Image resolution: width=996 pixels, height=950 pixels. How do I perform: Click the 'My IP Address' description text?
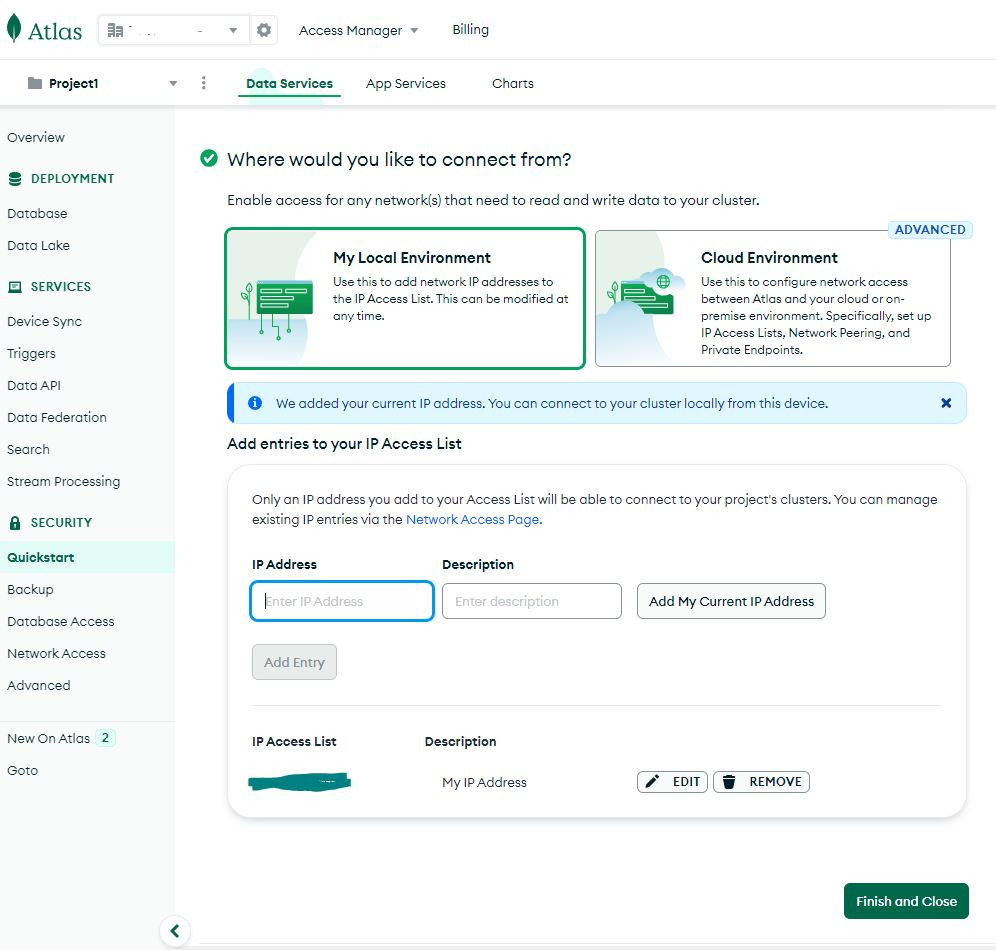(x=484, y=782)
